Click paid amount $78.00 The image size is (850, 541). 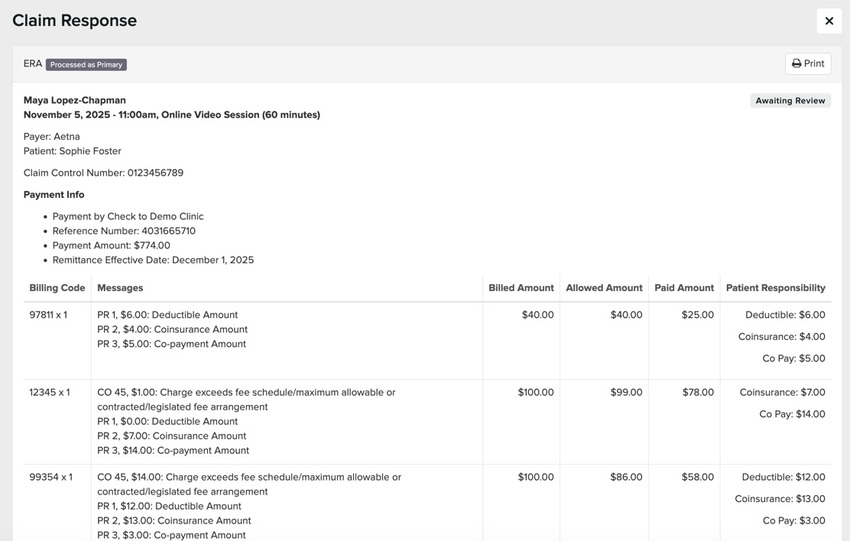coord(698,392)
